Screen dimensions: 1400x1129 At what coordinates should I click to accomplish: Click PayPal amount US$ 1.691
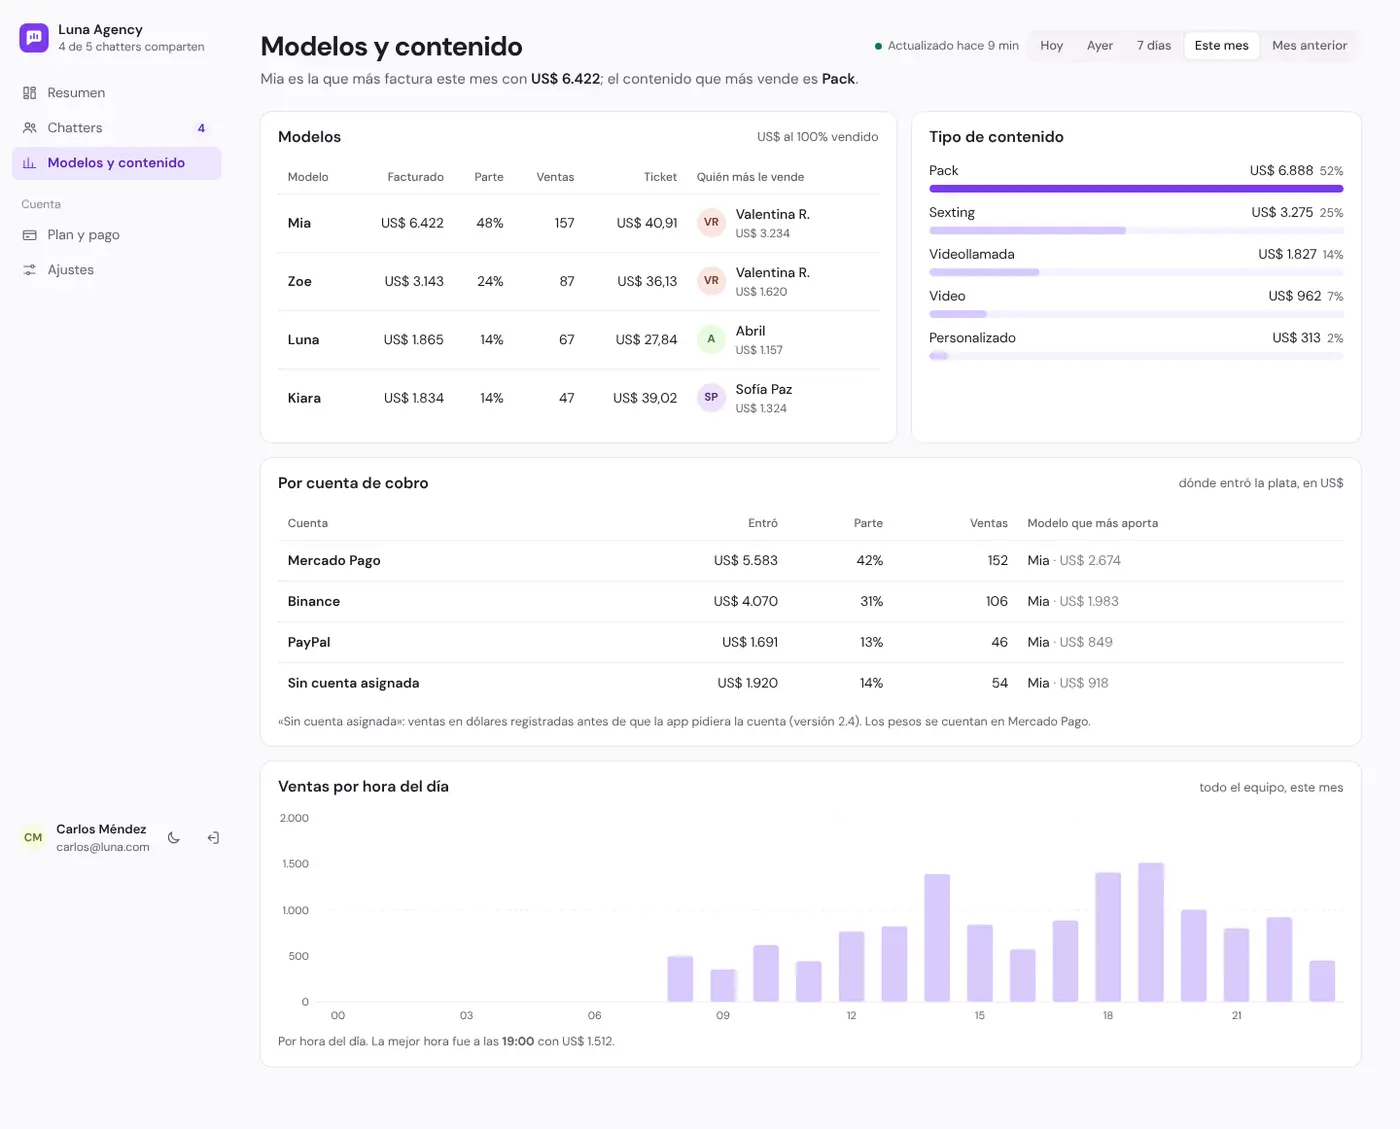[750, 643]
